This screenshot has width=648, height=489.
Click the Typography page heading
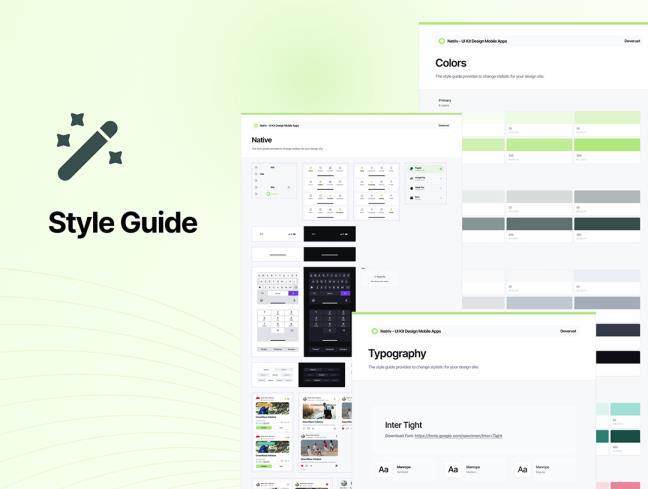397,353
